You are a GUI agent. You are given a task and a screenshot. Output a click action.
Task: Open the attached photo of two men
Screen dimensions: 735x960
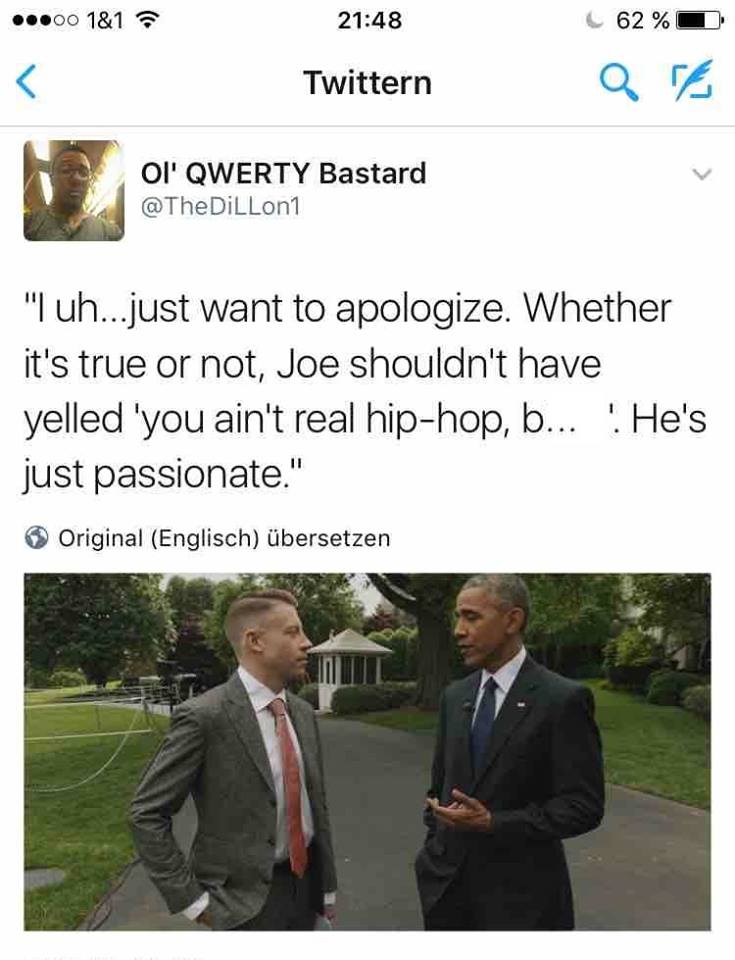368,752
